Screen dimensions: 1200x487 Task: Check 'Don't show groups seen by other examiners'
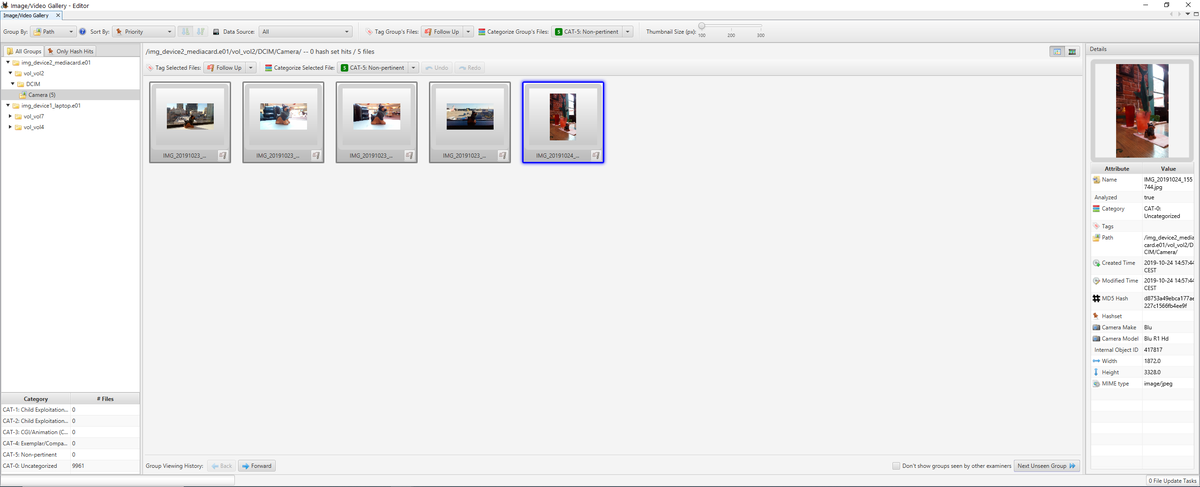pyautogui.click(x=897, y=466)
